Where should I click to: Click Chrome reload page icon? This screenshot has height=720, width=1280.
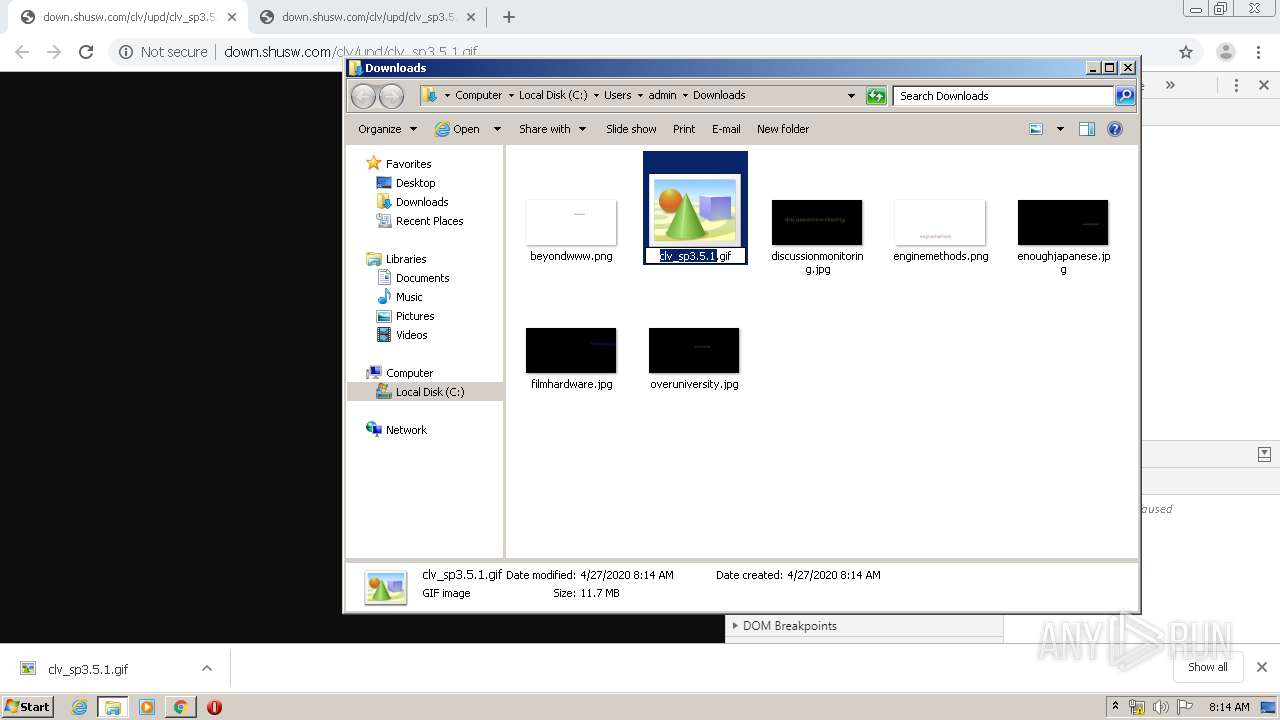point(86,52)
